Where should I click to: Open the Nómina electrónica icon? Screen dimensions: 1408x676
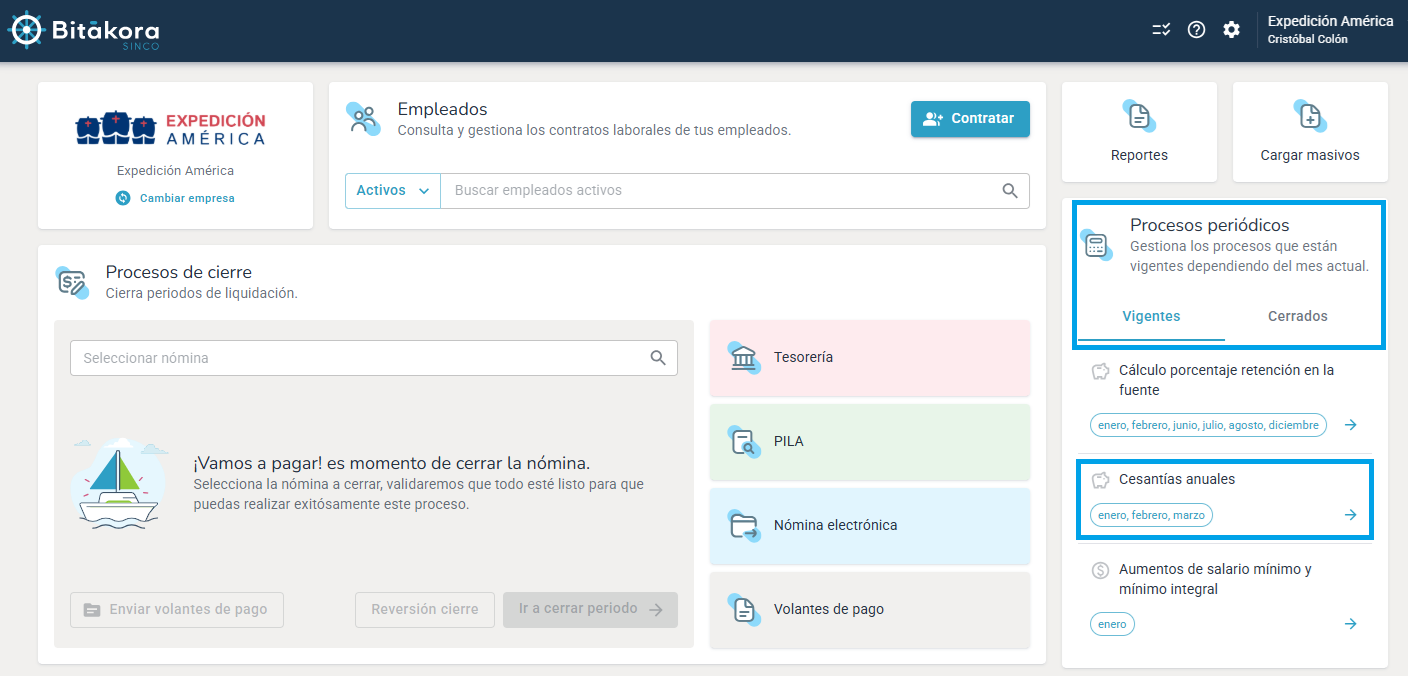click(x=743, y=524)
